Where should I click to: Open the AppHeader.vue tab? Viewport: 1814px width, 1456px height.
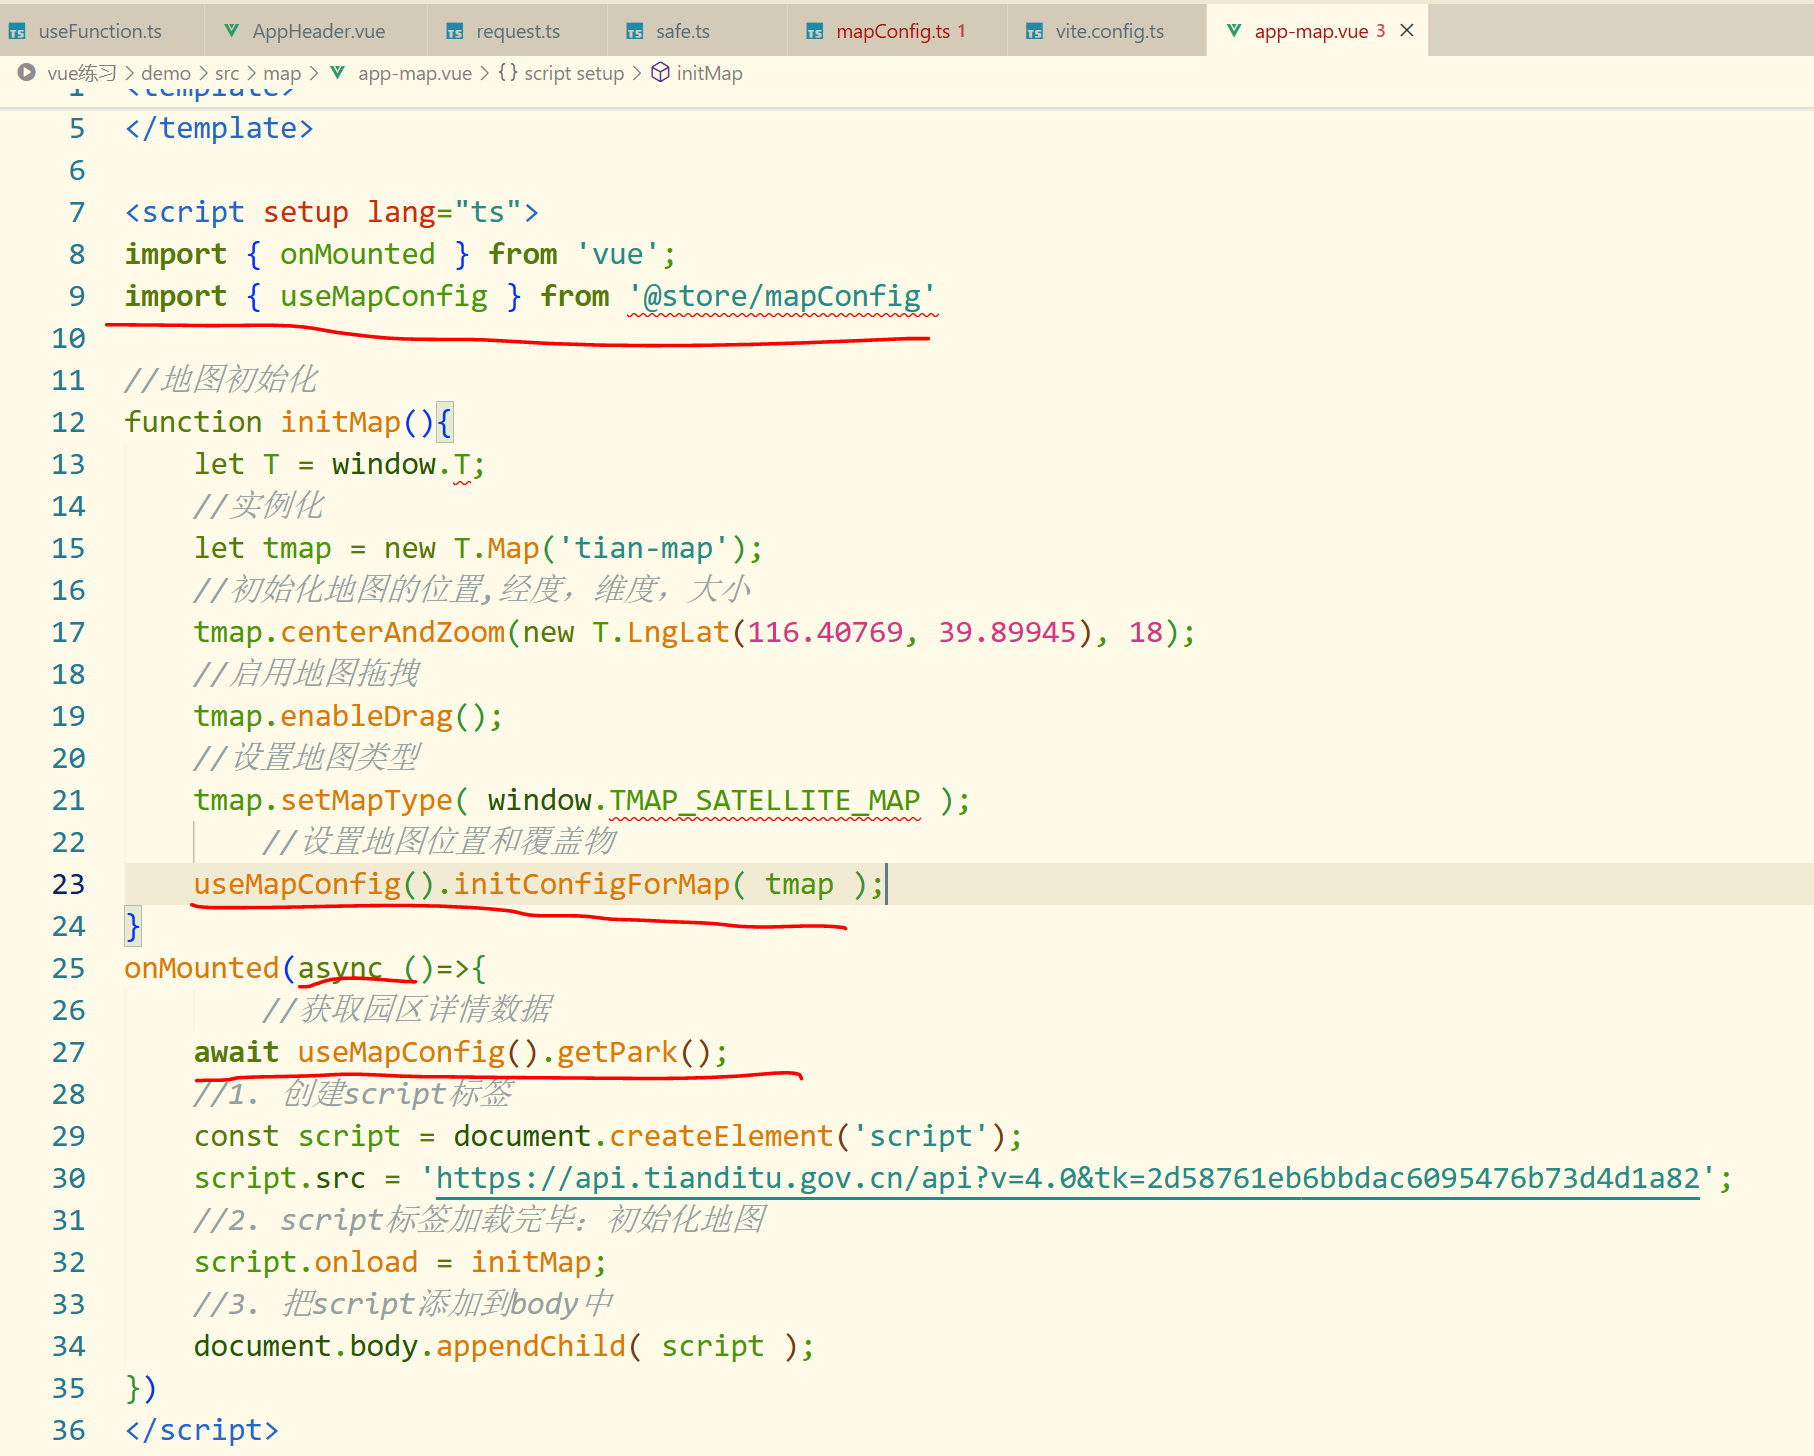point(318,31)
